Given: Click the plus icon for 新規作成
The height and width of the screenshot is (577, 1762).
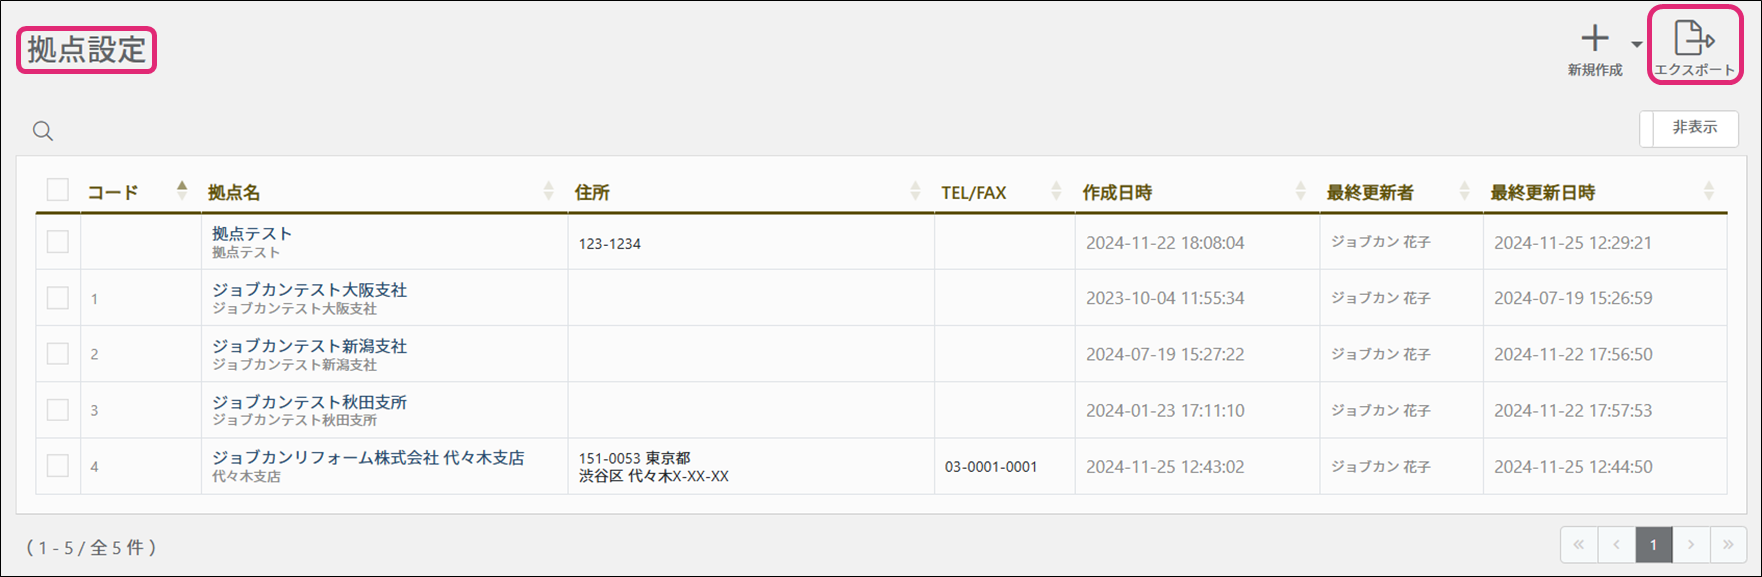Looking at the screenshot, I should pyautogui.click(x=1595, y=39).
